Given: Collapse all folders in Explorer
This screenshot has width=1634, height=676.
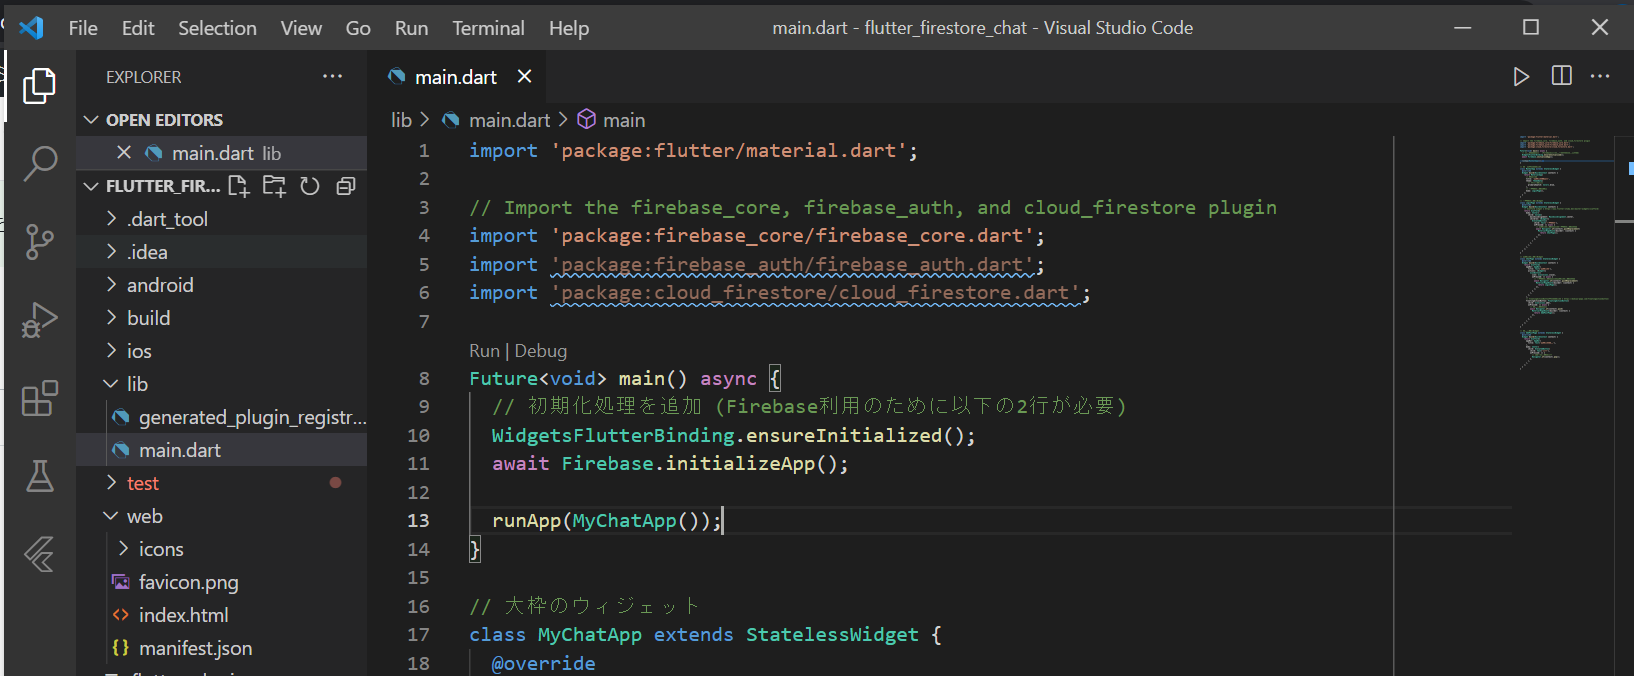Looking at the screenshot, I should [x=346, y=186].
